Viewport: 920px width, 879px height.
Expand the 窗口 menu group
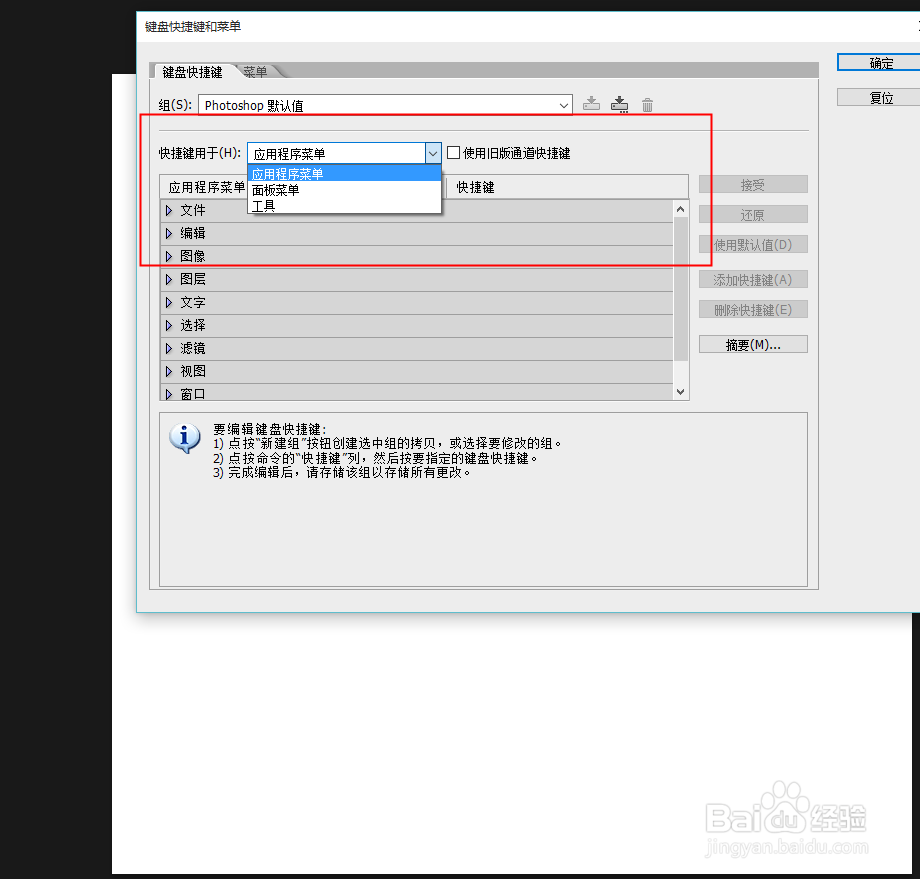[169, 394]
